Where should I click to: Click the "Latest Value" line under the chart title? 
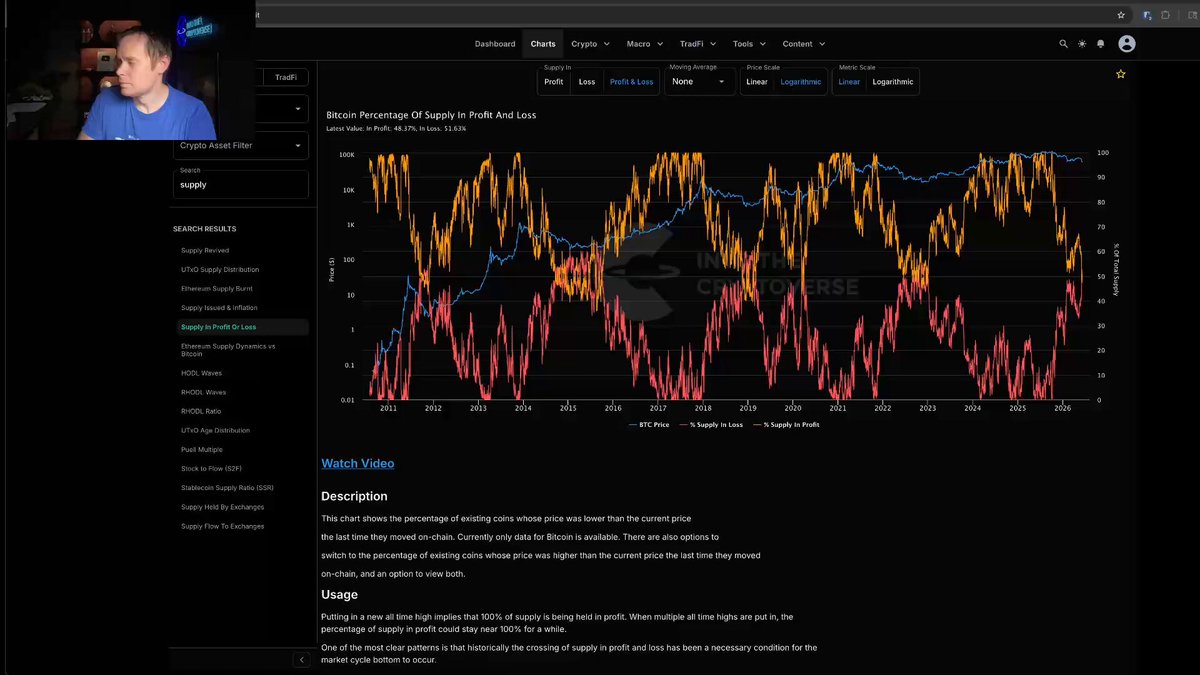396,128
